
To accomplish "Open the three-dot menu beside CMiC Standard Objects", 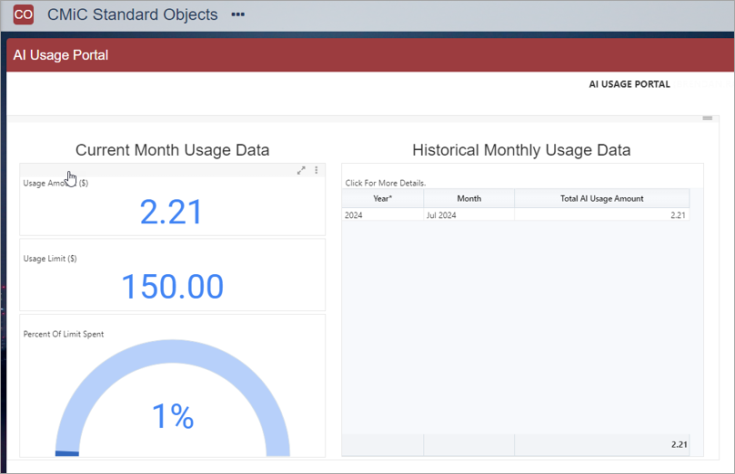I will pyautogui.click(x=238, y=15).
